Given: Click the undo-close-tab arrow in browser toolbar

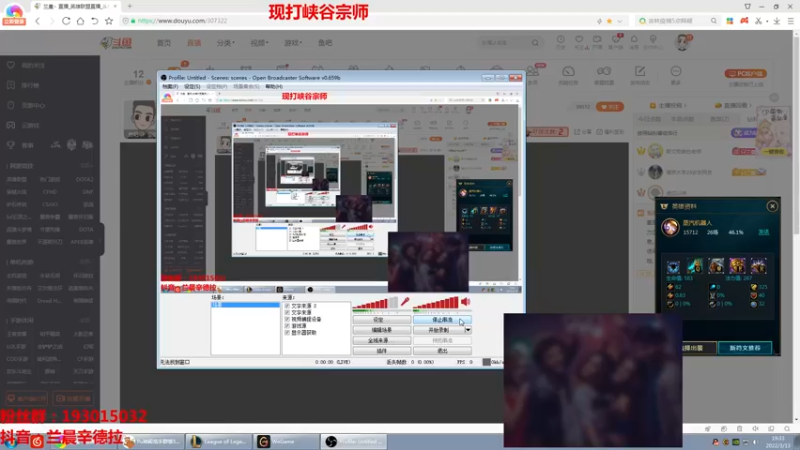Looking at the screenshot, I should pyautogui.click(x=94, y=21).
